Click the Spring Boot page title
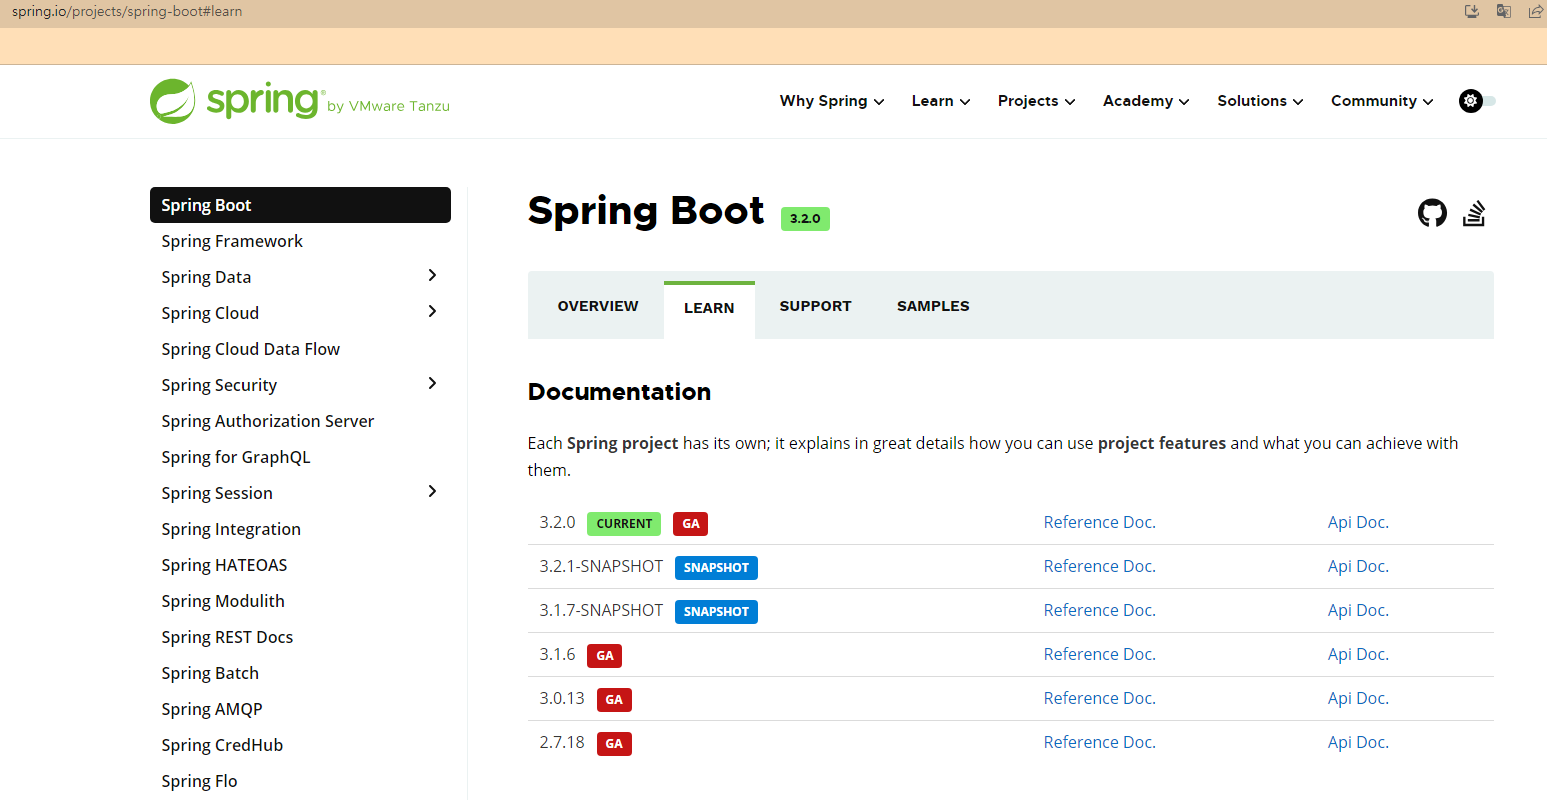This screenshot has width=1547, height=800. click(646, 211)
